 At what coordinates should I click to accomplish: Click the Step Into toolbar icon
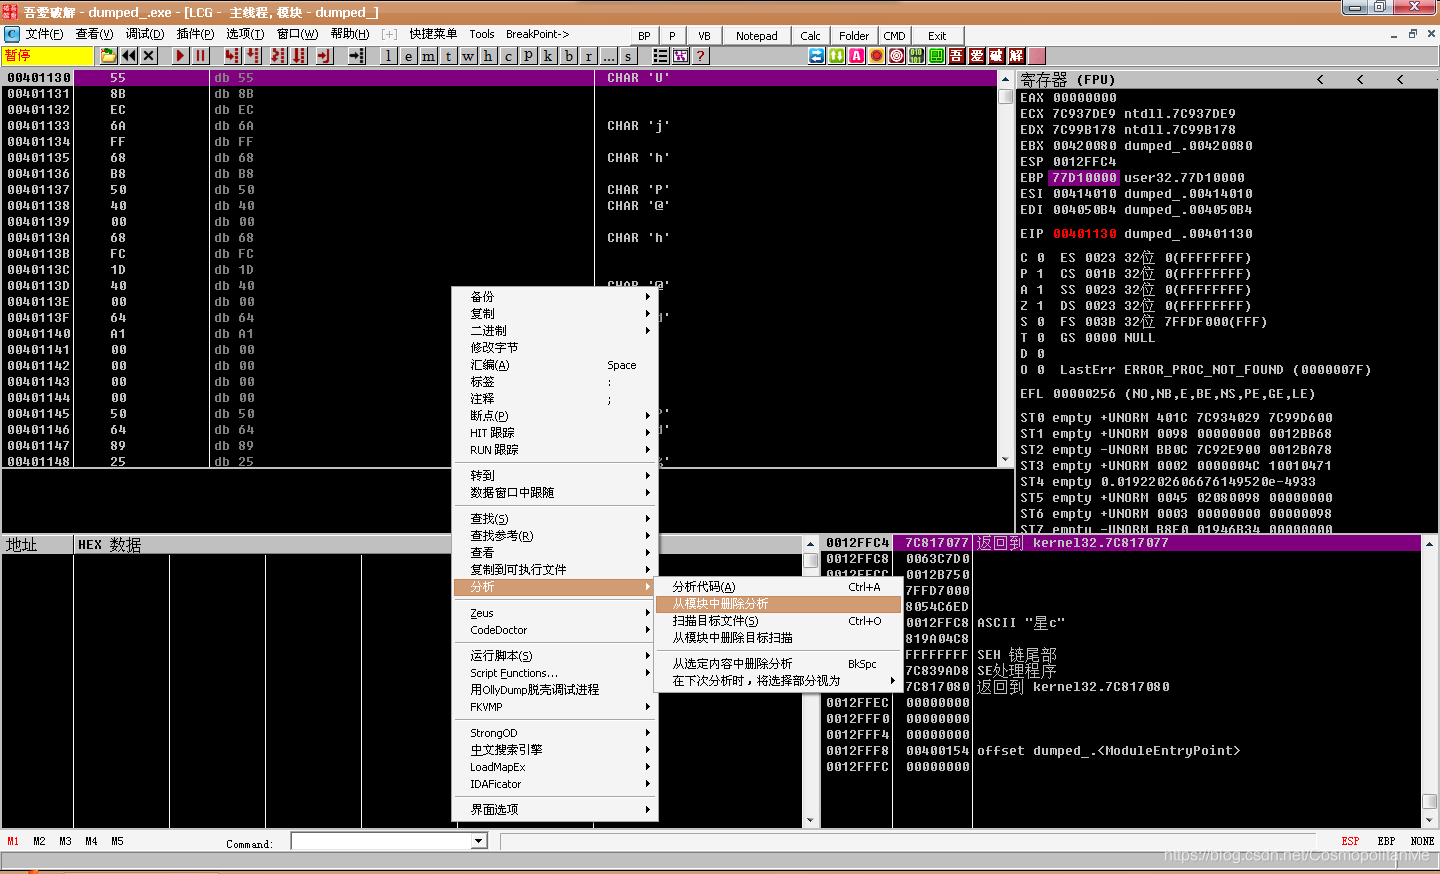click(x=232, y=56)
